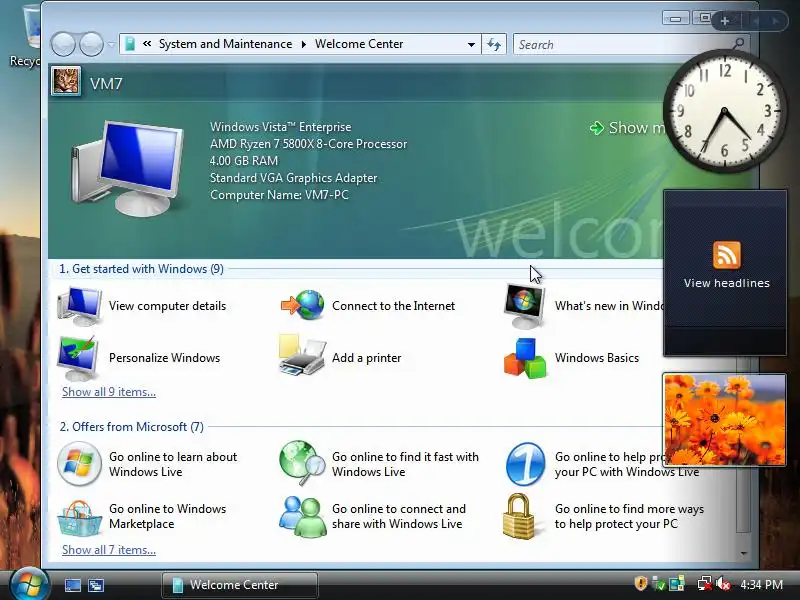Click the connect and share people icon

click(303, 517)
